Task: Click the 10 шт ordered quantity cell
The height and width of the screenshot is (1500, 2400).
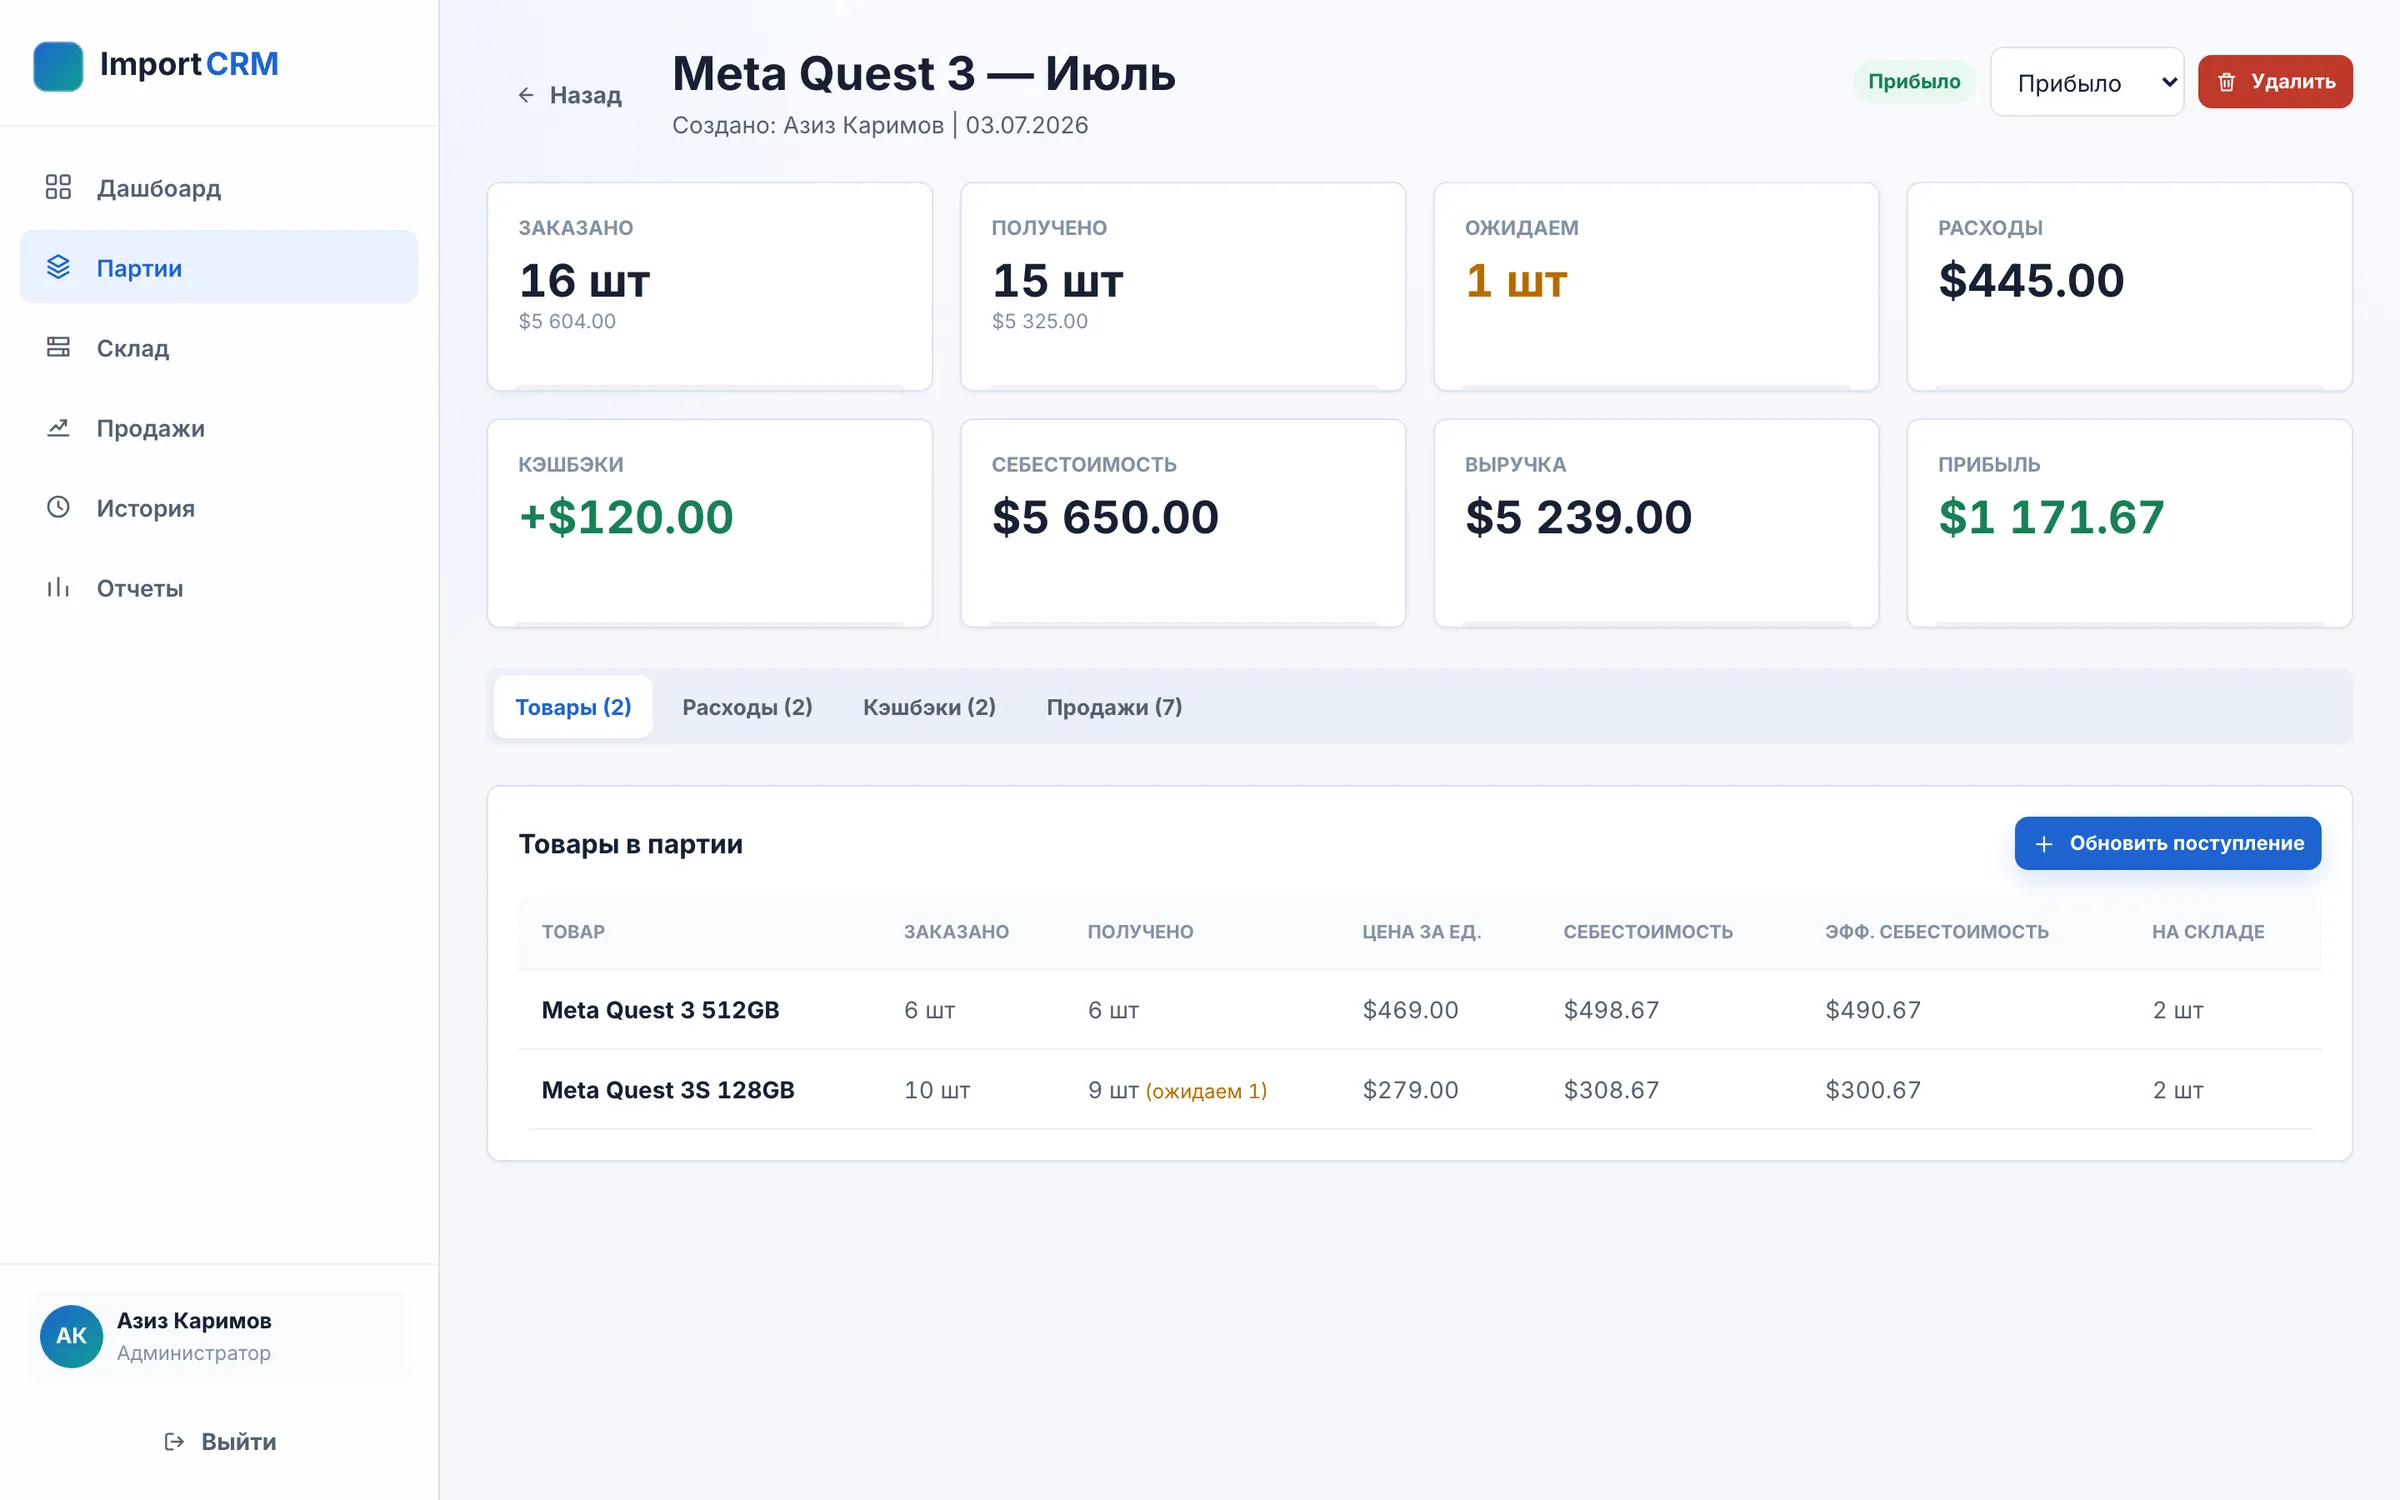Action: (937, 1090)
